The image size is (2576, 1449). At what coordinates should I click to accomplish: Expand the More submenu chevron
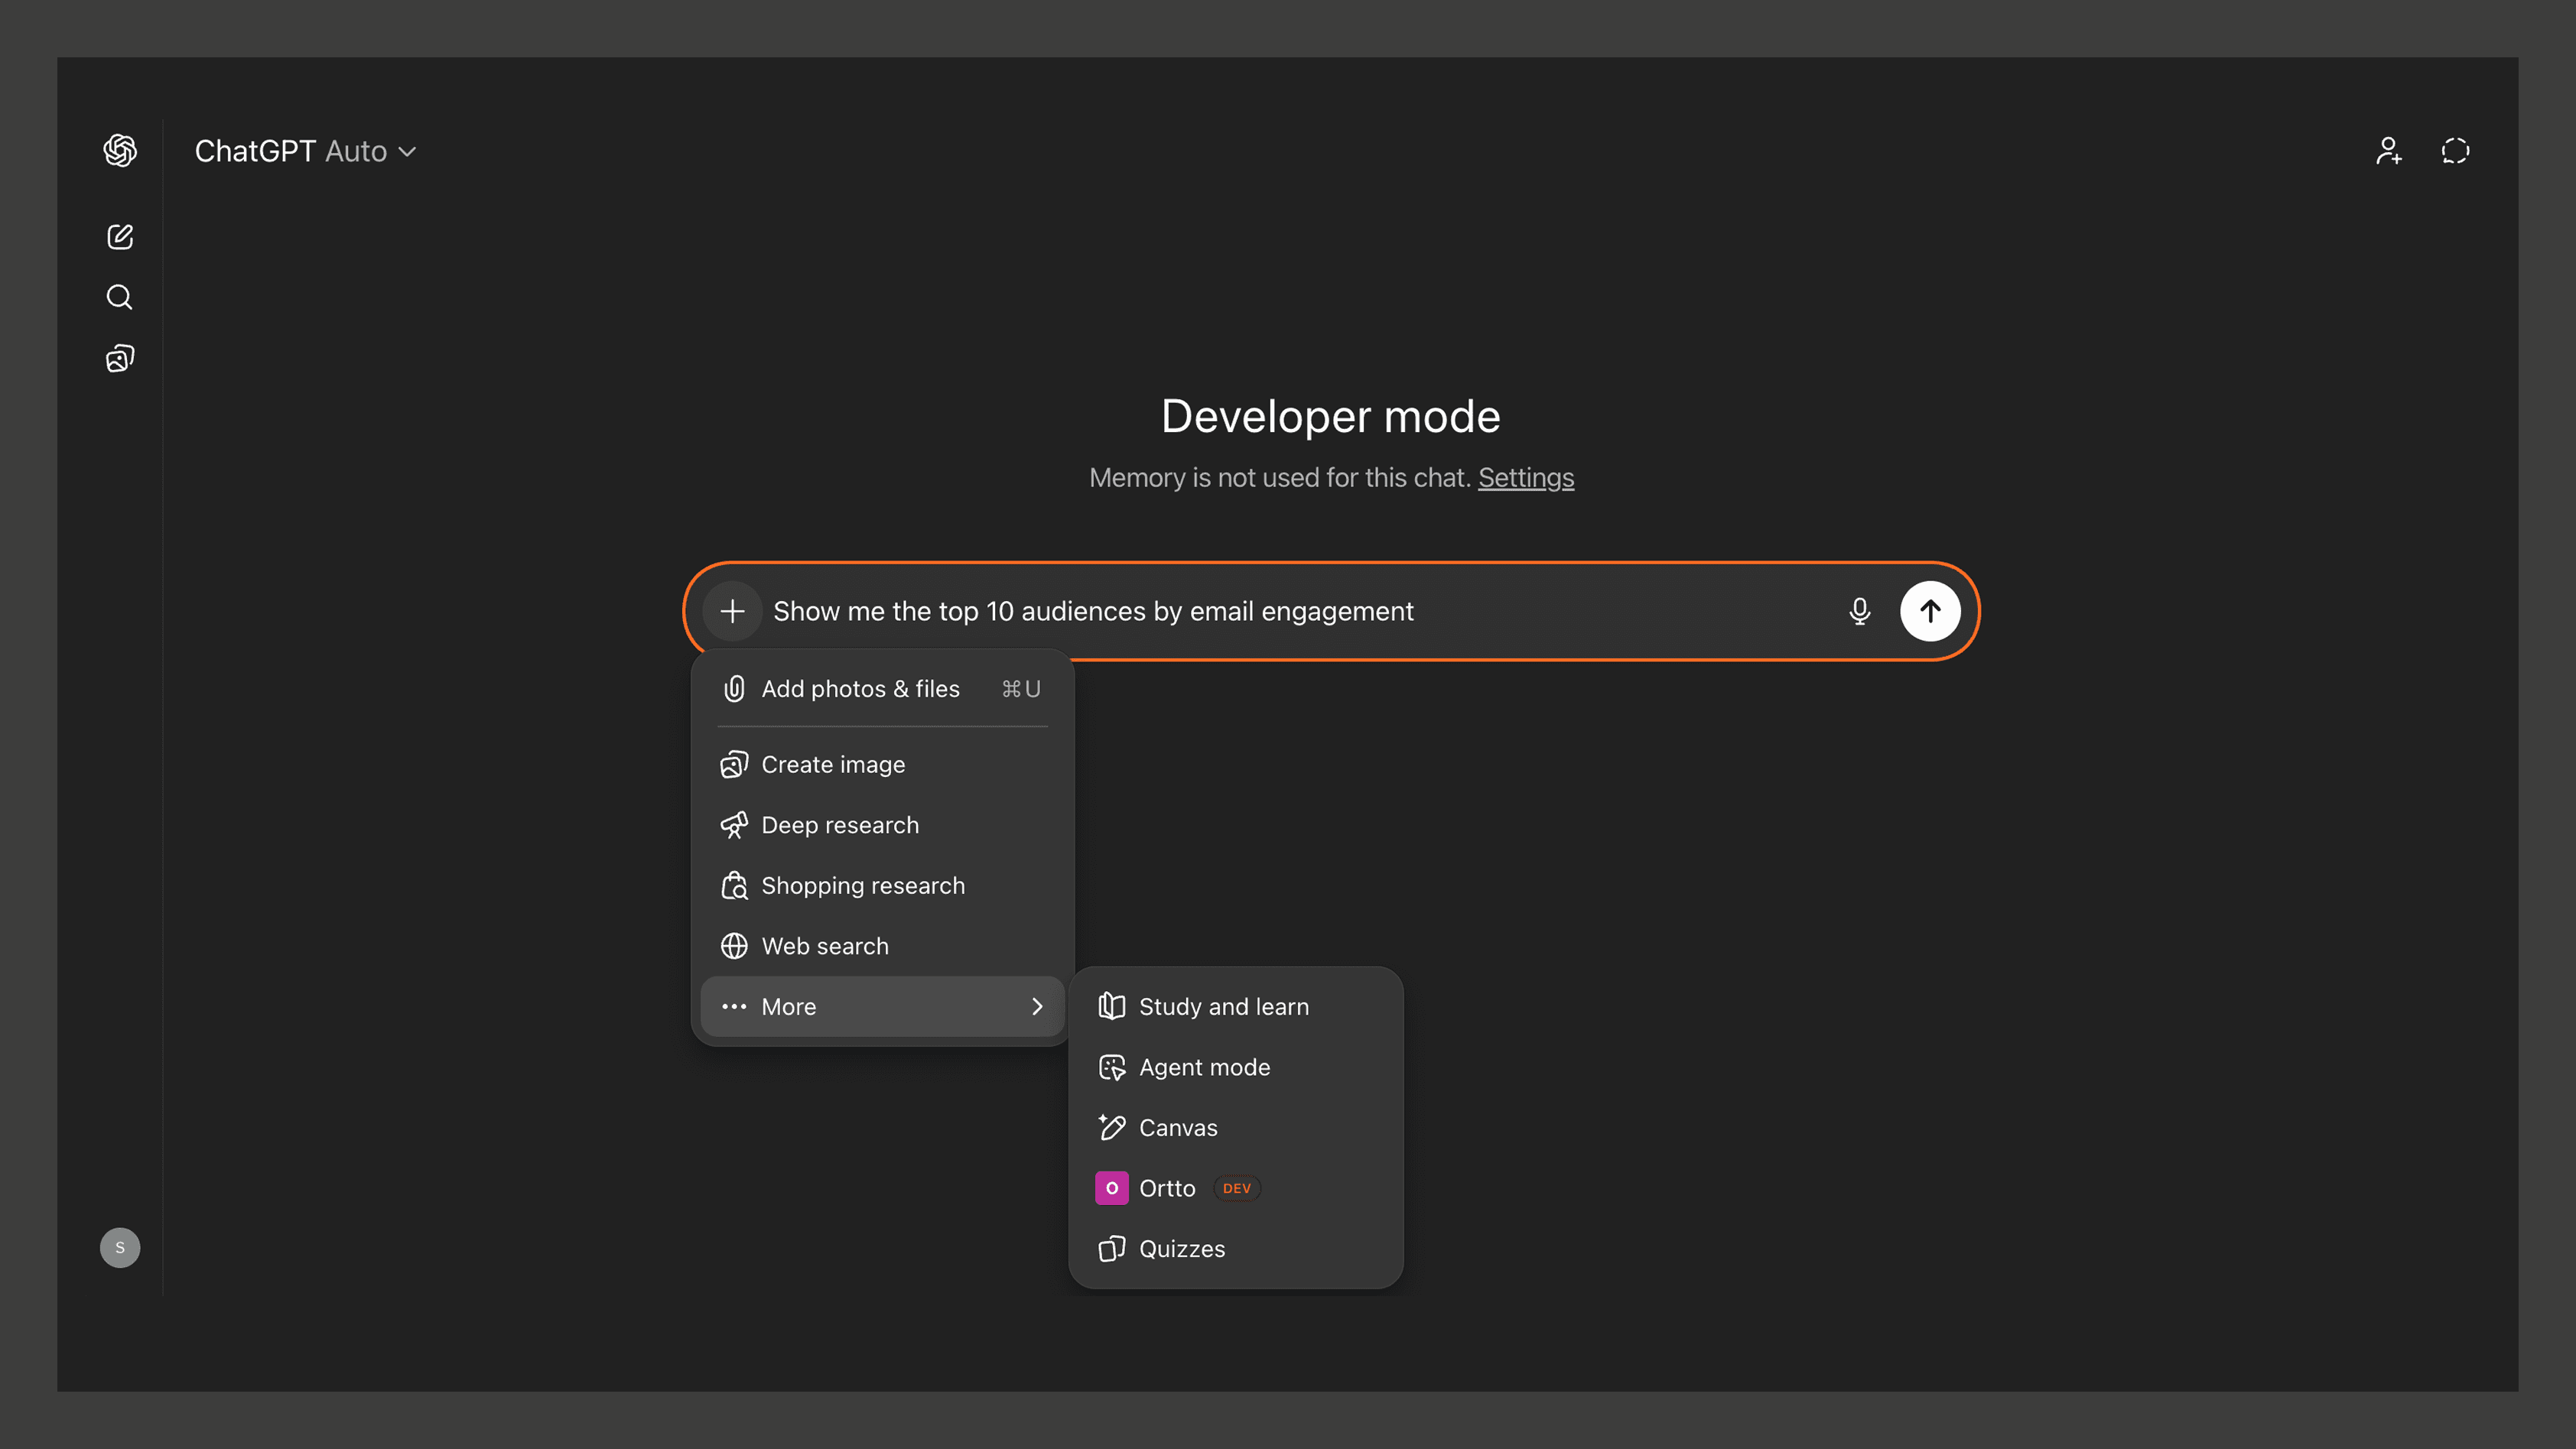[x=1037, y=1006]
